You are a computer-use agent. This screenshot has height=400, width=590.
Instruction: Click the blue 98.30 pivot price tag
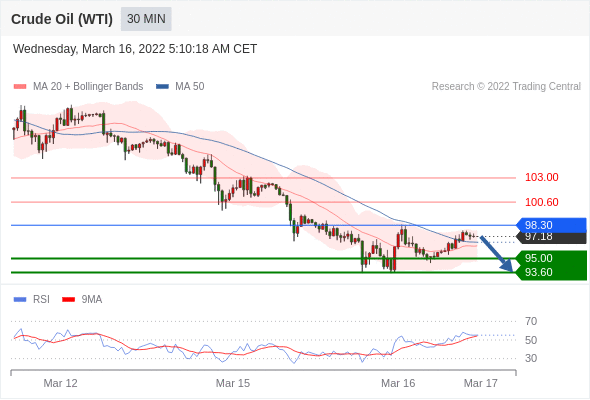[x=551, y=225]
